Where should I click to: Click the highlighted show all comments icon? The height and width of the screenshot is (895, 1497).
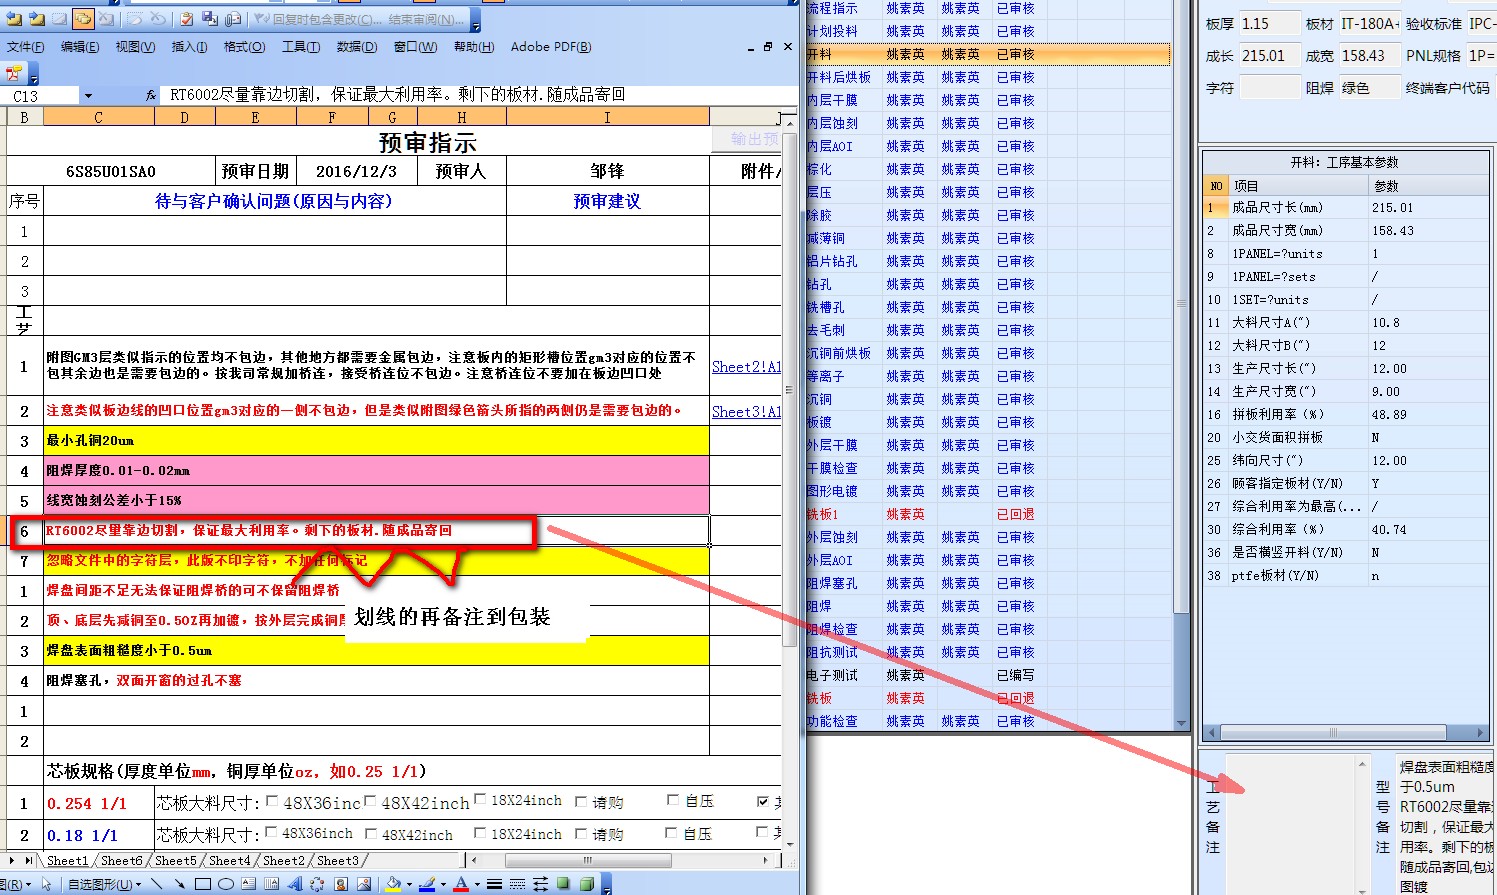click(83, 19)
